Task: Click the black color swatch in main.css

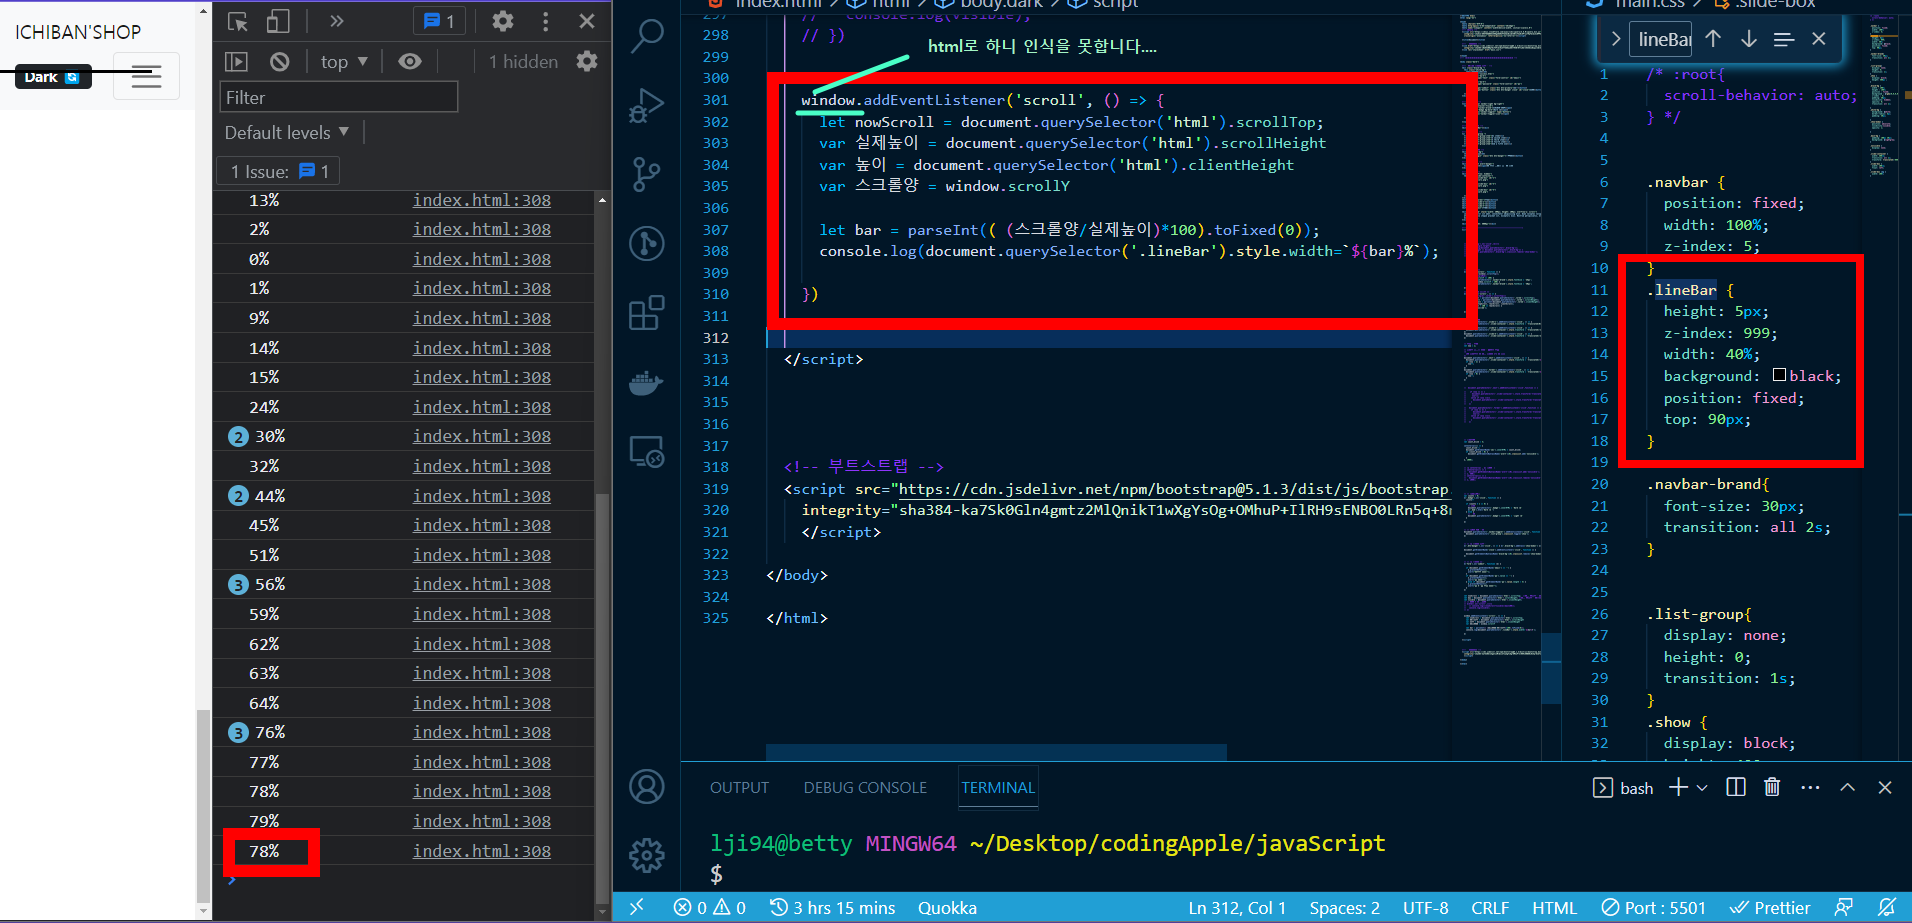Action: (1779, 375)
